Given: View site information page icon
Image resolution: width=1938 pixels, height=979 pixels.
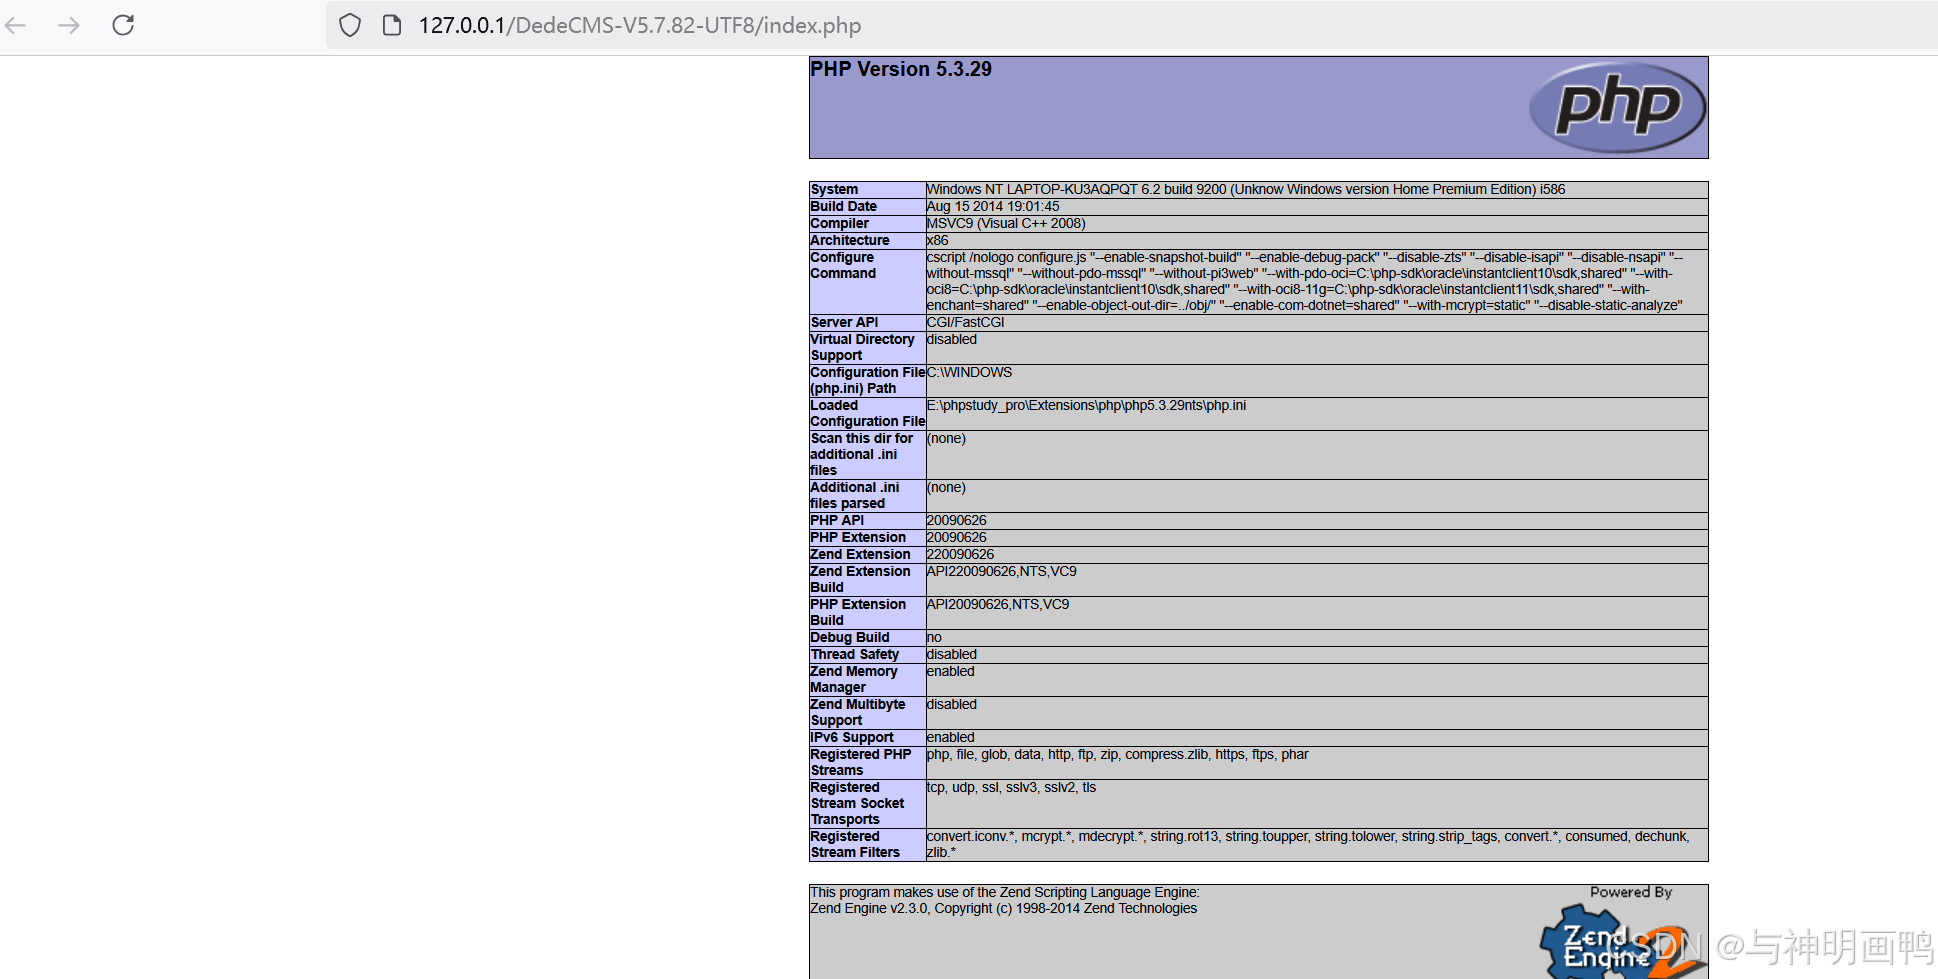Looking at the screenshot, I should (x=392, y=25).
